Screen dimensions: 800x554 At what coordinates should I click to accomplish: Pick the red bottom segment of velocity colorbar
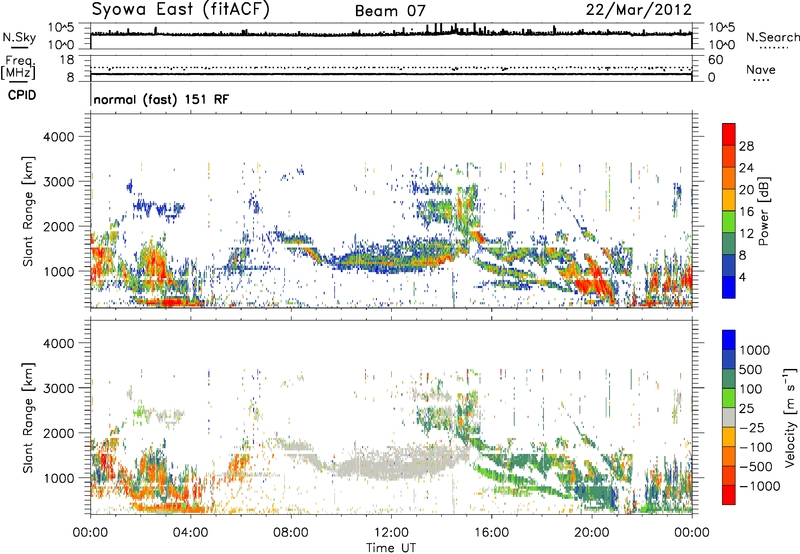729,495
